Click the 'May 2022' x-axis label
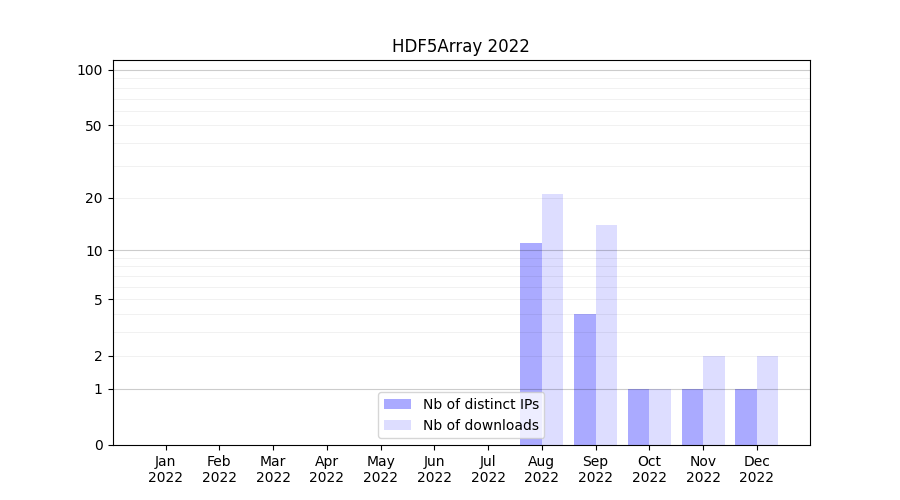Viewport: 900px width, 500px height. pyautogui.click(x=380, y=469)
